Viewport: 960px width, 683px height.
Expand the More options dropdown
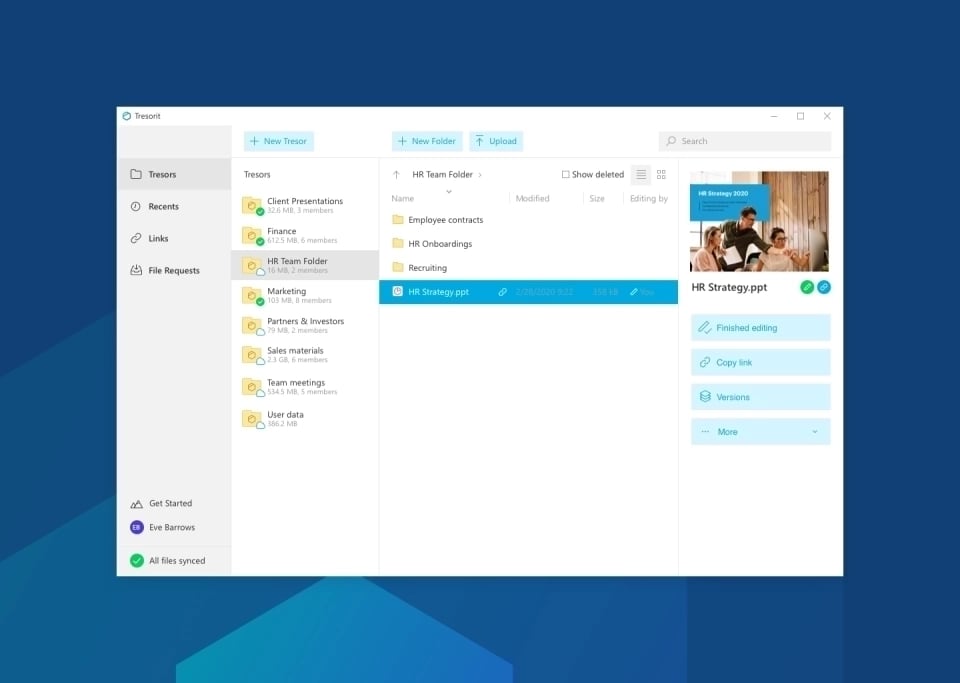point(760,431)
